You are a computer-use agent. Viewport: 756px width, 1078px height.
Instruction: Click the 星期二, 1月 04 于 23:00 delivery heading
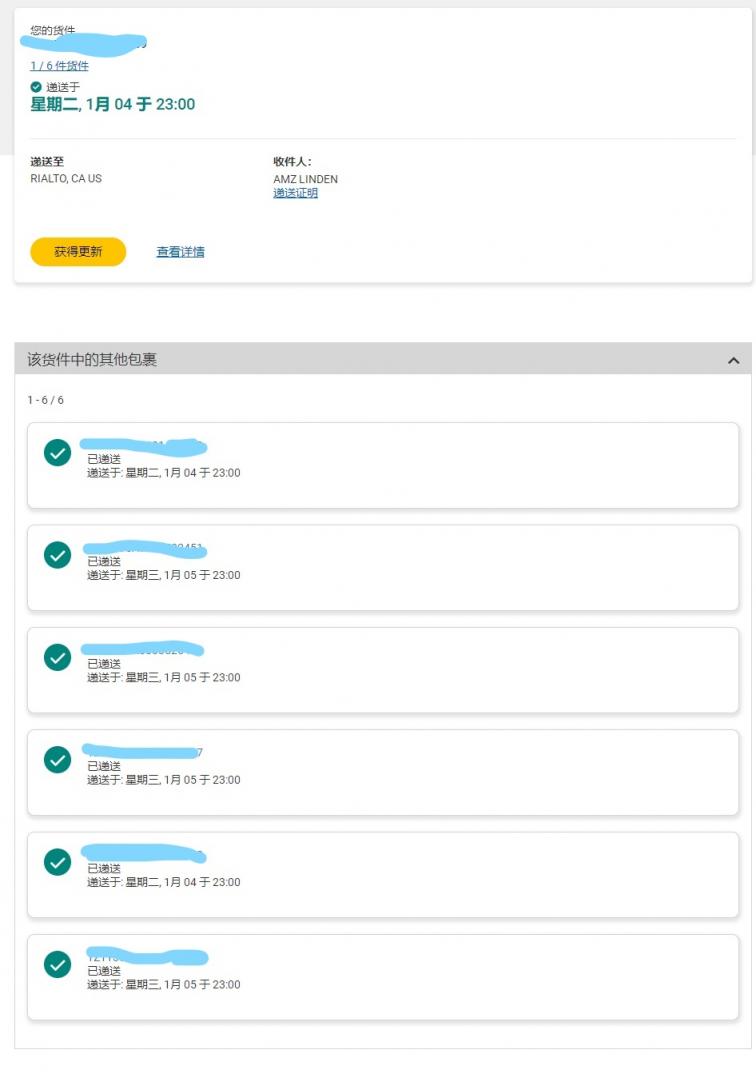(113, 104)
